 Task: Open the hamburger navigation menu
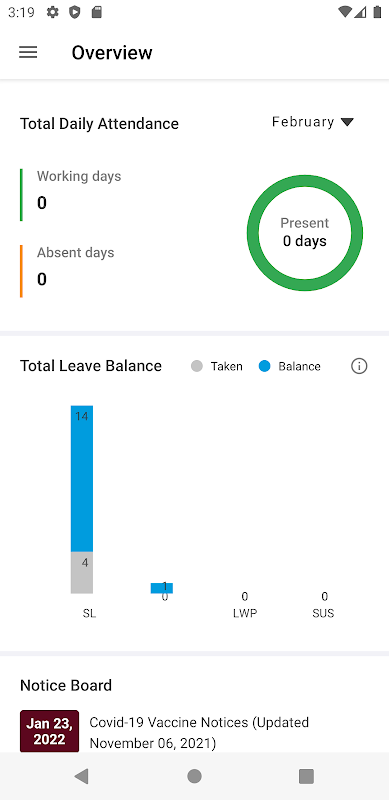point(28,53)
